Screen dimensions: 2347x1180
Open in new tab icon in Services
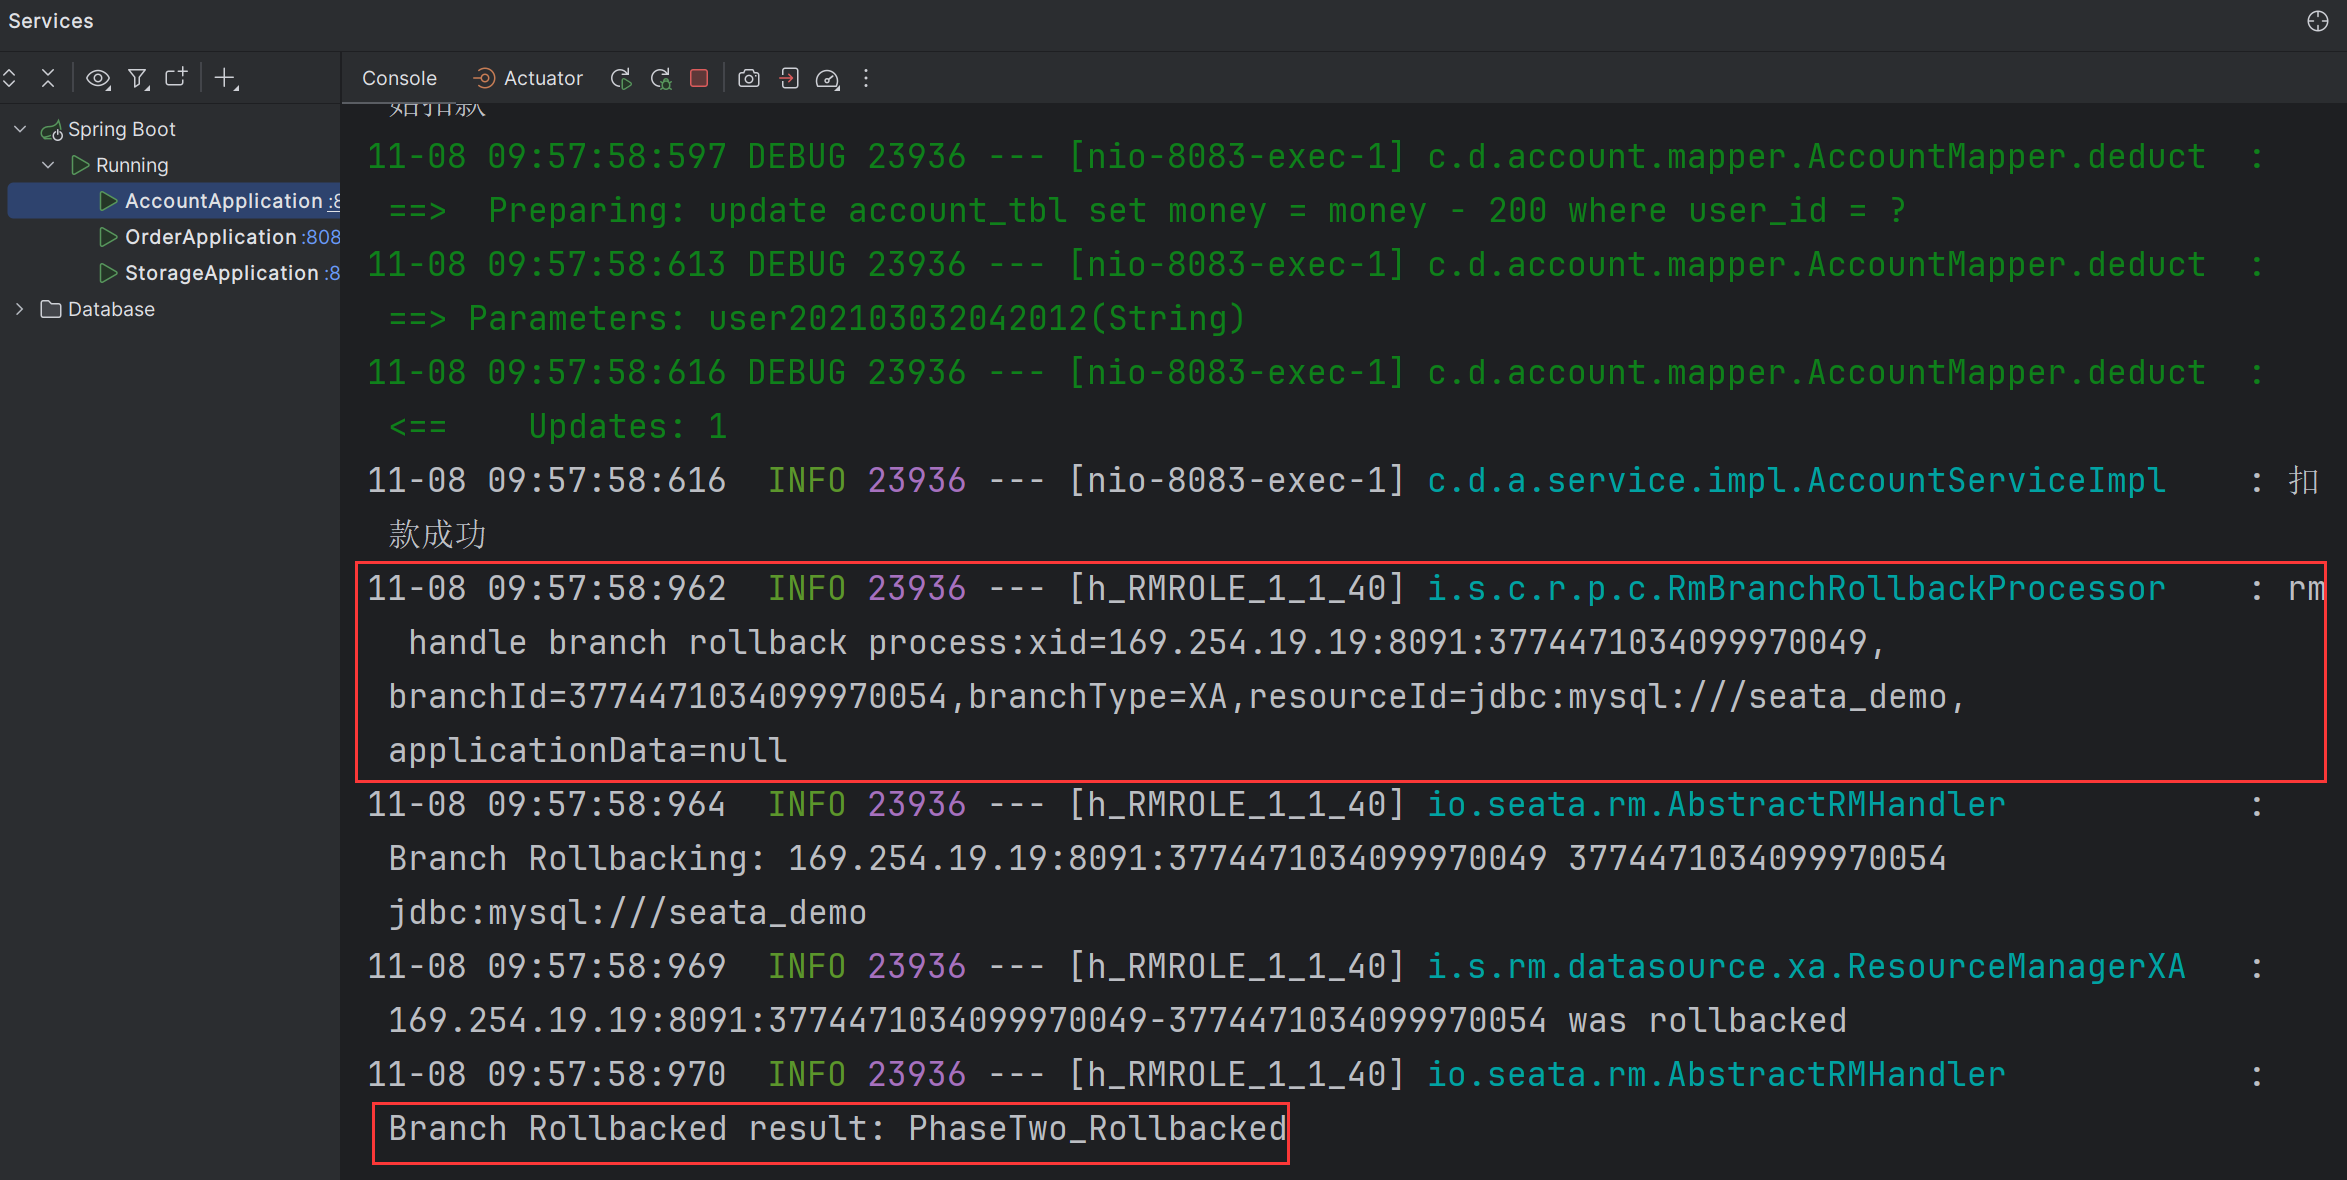coord(176,78)
